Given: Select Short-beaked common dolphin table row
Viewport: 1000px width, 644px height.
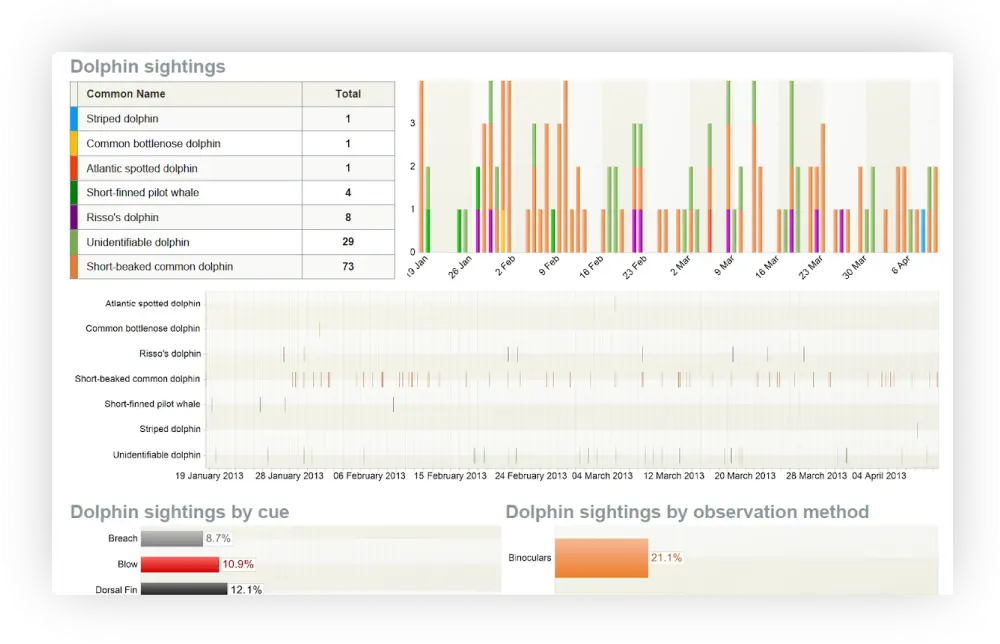Looking at the screenshot, I should (232, 267).
